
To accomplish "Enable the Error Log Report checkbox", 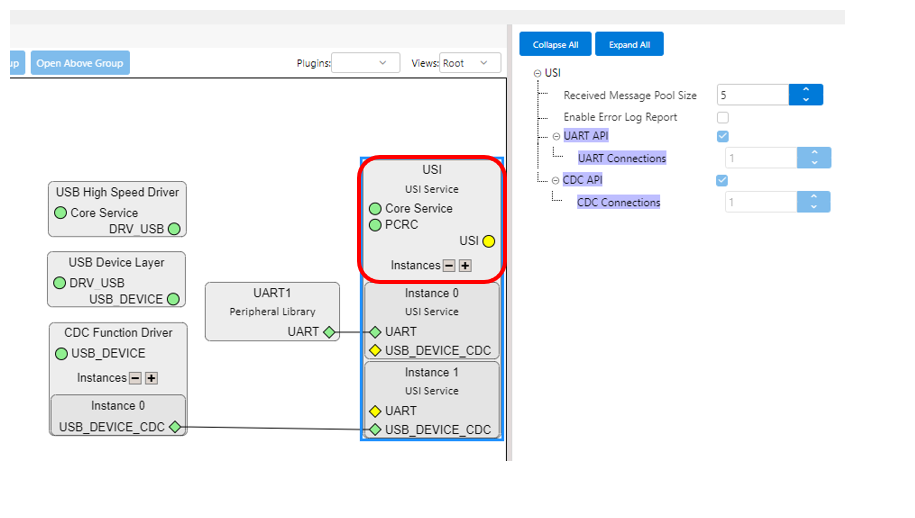I will coord(722,118).
